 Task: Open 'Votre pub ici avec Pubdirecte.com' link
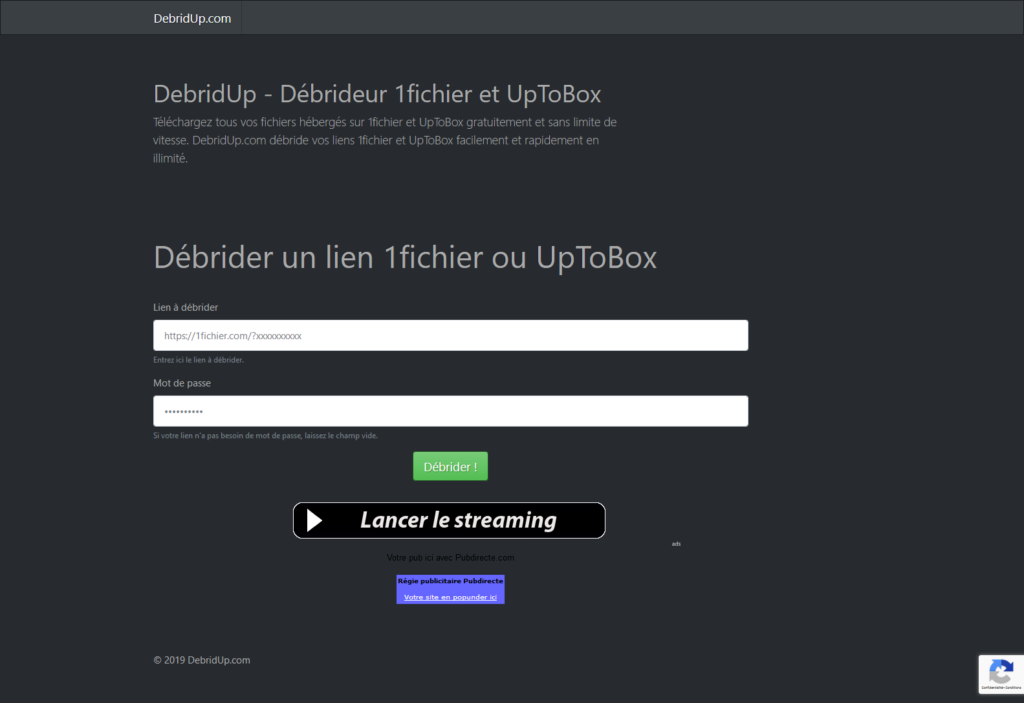[450, 557]
